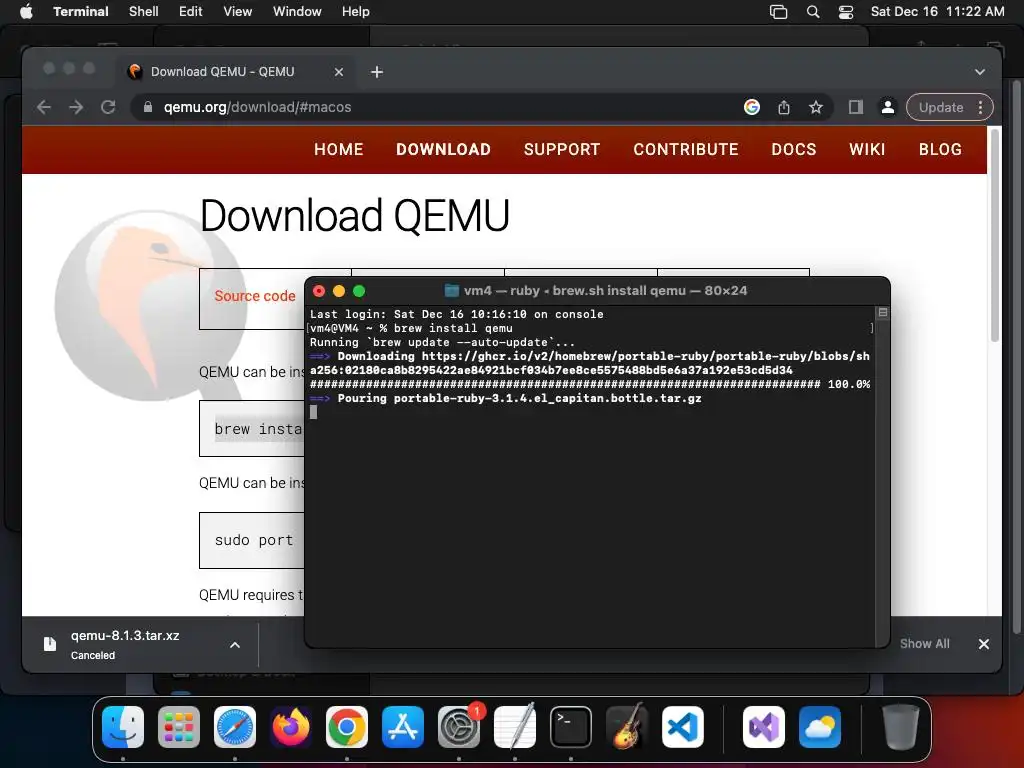The image size is (1024, 768).
Task: Click the date and time in menu bar
Action: tap(938, 12)
